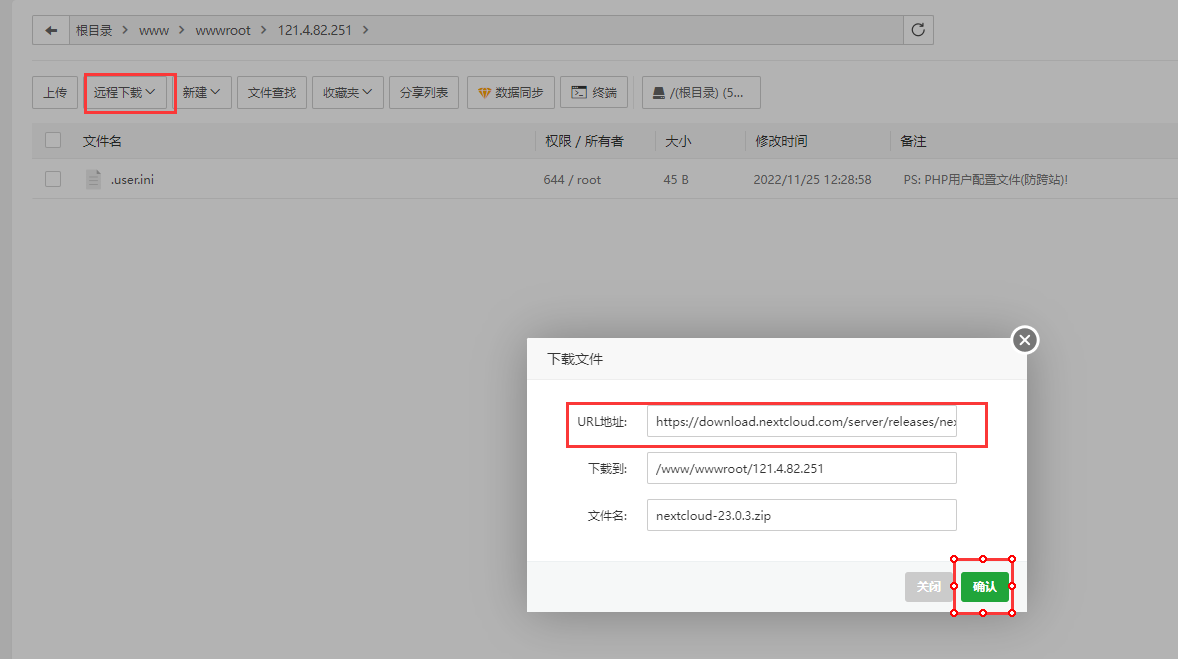Image resolution: width=1178 pixels, height=659 pixels.
Task: Expand the 收藏夹 dropdown
Action: coord(348,92)
